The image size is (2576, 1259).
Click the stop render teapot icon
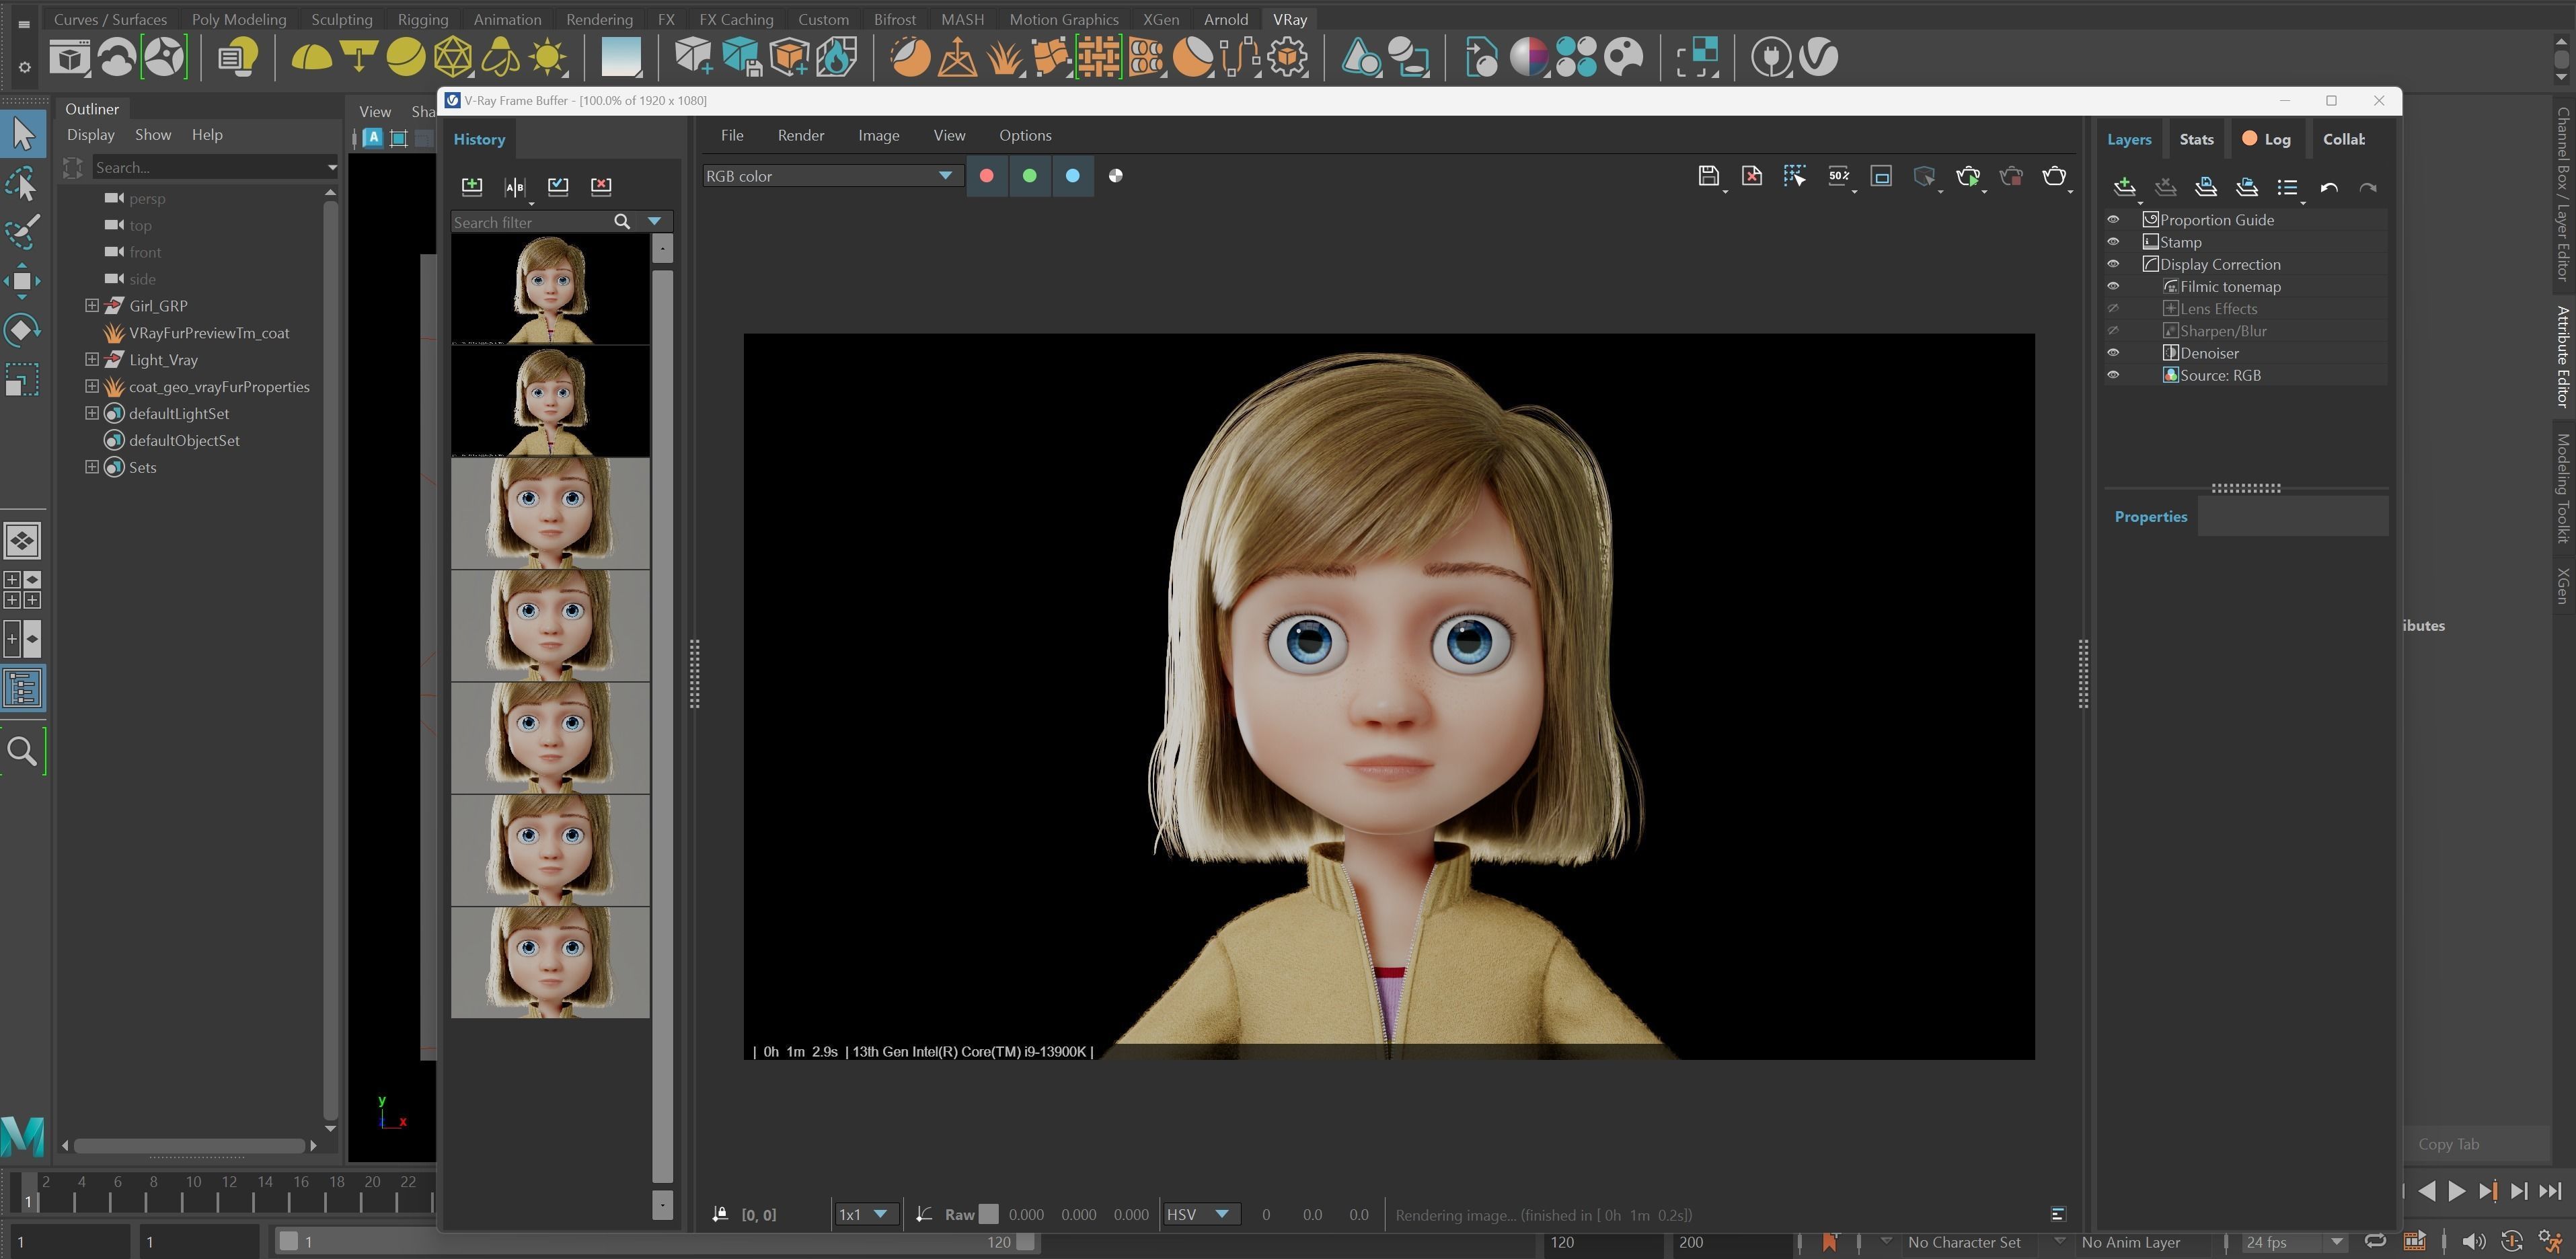click(x=2011, y=176)
